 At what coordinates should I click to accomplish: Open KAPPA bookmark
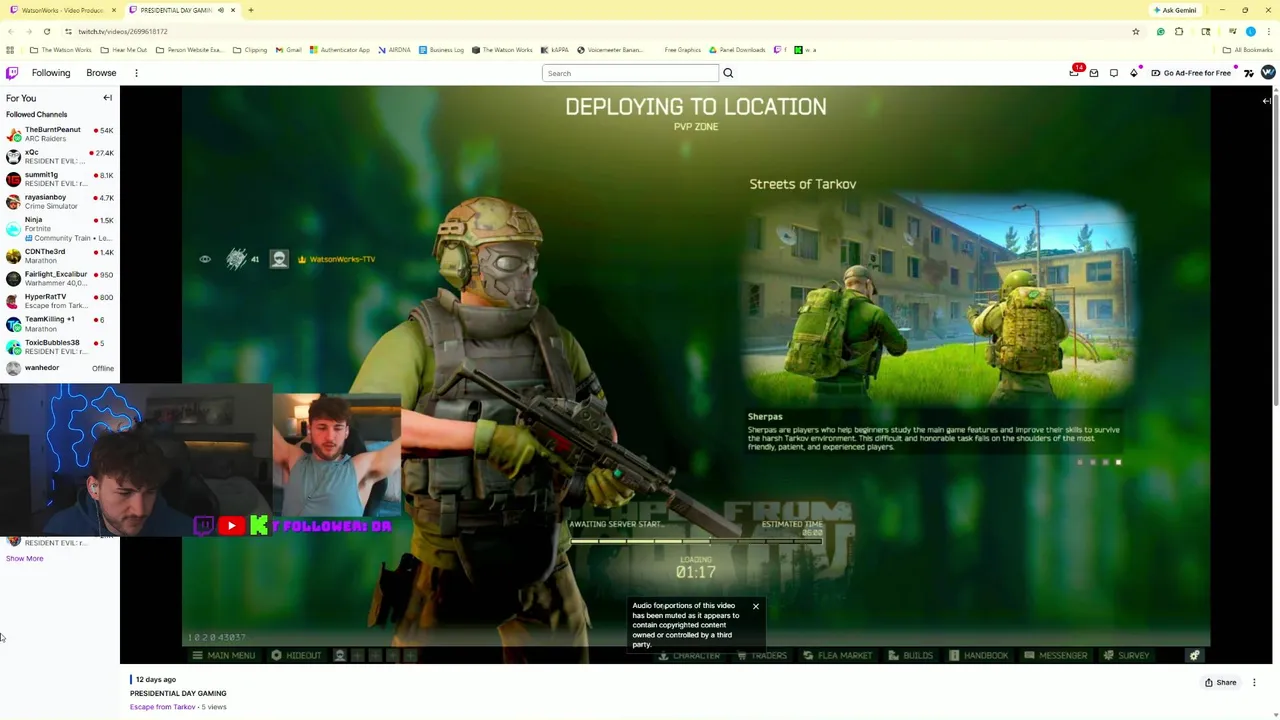tap(555, 50)
